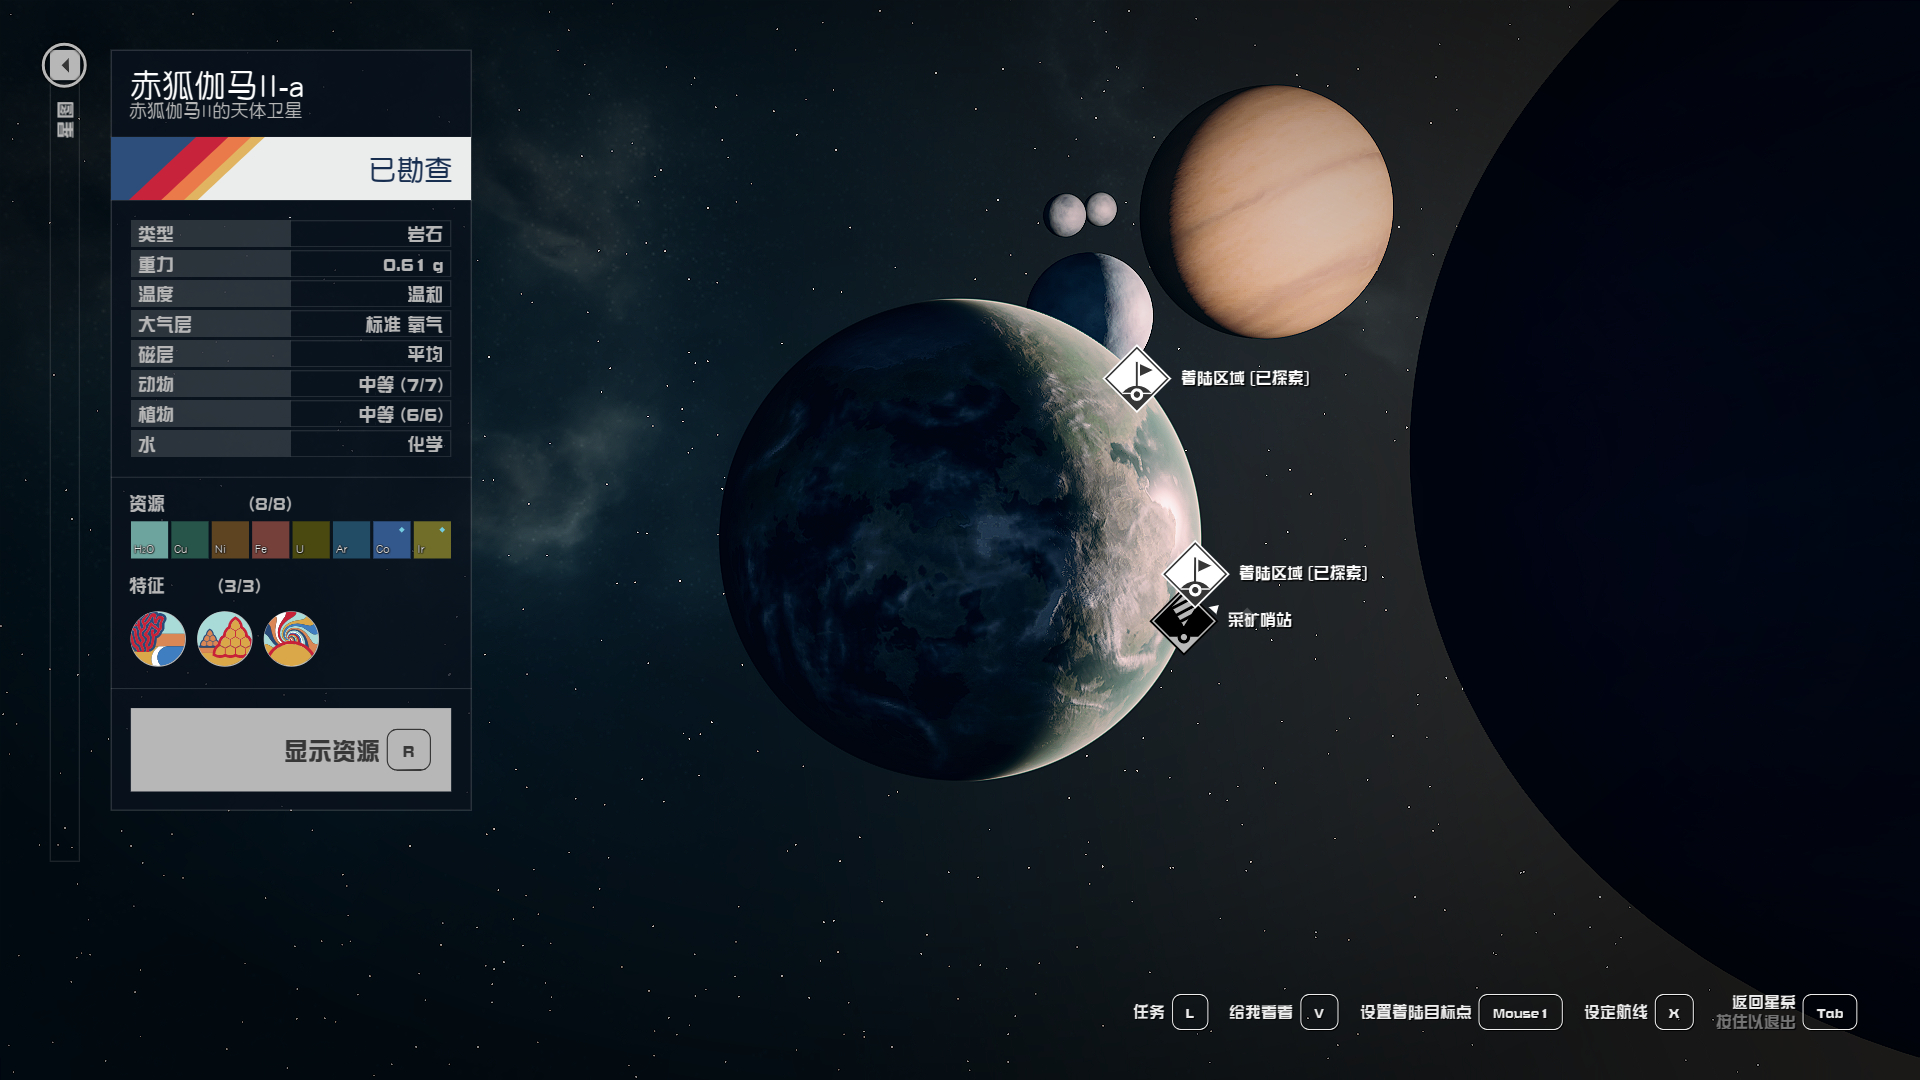Click the 大气层 标准 氧气 row
1920x1080 pixels.
(x=291, y=324)
